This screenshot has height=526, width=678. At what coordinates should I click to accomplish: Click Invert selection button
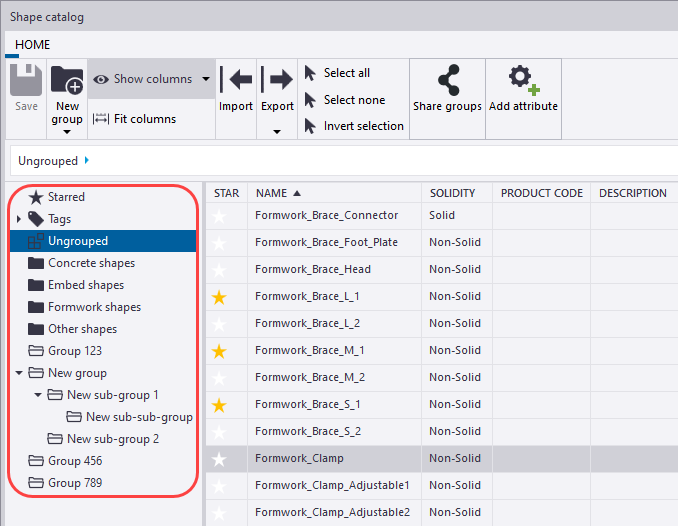tap(363, 126)
